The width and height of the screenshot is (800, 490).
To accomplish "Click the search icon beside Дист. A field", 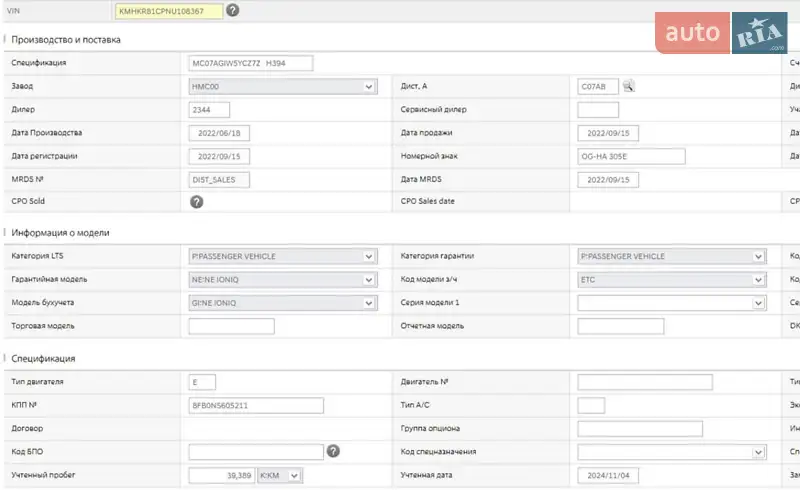I will coord(629,86).
